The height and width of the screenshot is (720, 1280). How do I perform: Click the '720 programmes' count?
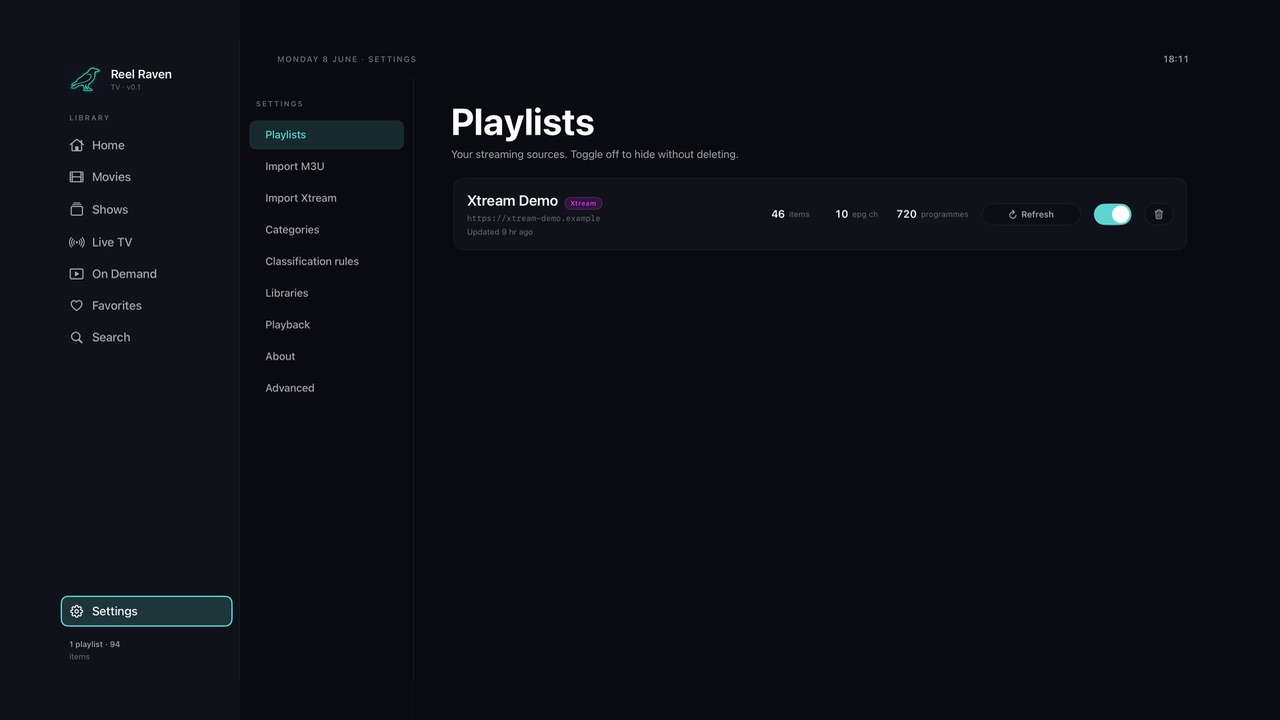click(x=932, y=214)
